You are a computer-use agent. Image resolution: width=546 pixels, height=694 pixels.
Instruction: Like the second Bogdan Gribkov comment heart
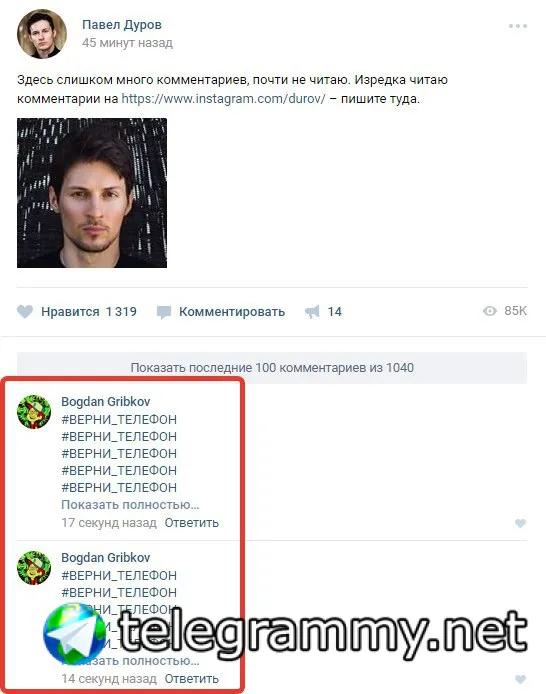coord(520,679)
